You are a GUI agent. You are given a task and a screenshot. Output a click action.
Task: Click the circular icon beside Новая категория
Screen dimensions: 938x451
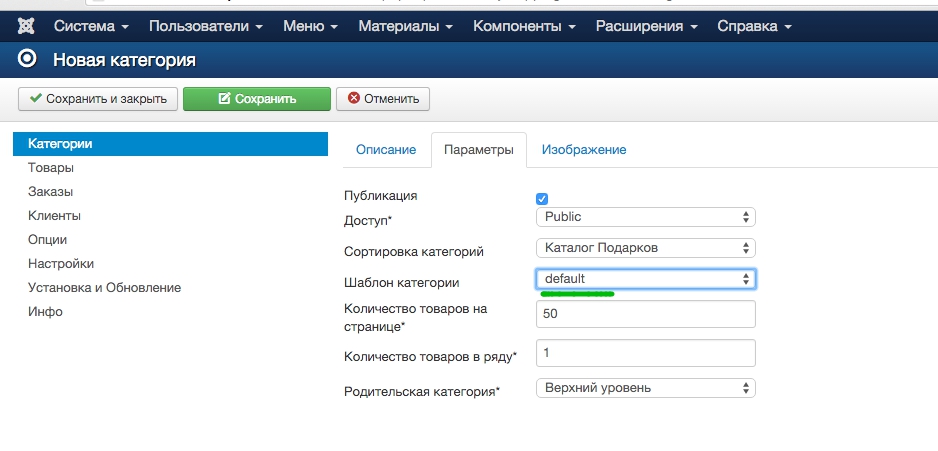[28, 60]
